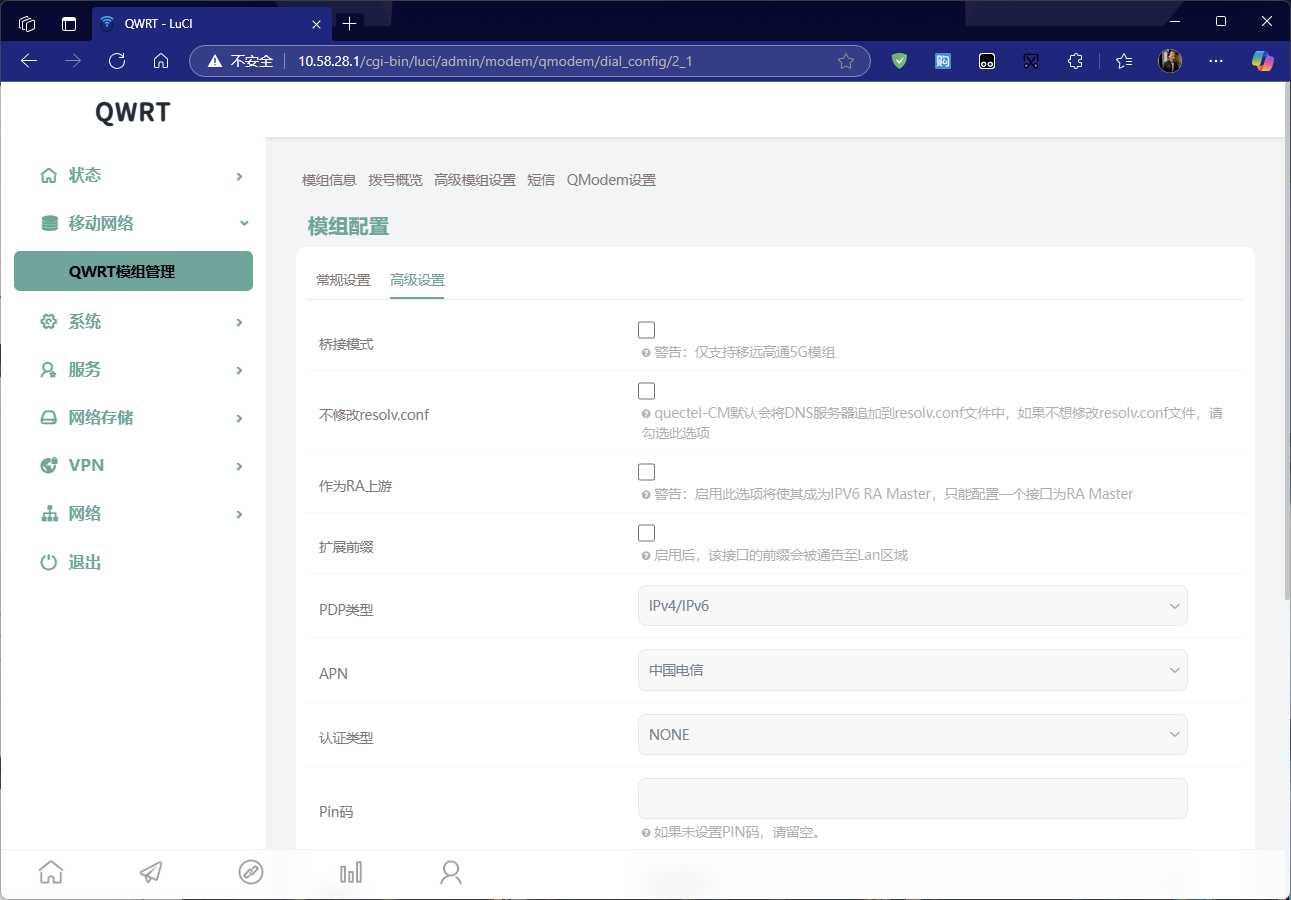Open the Edge settings and more menu

1216,61
